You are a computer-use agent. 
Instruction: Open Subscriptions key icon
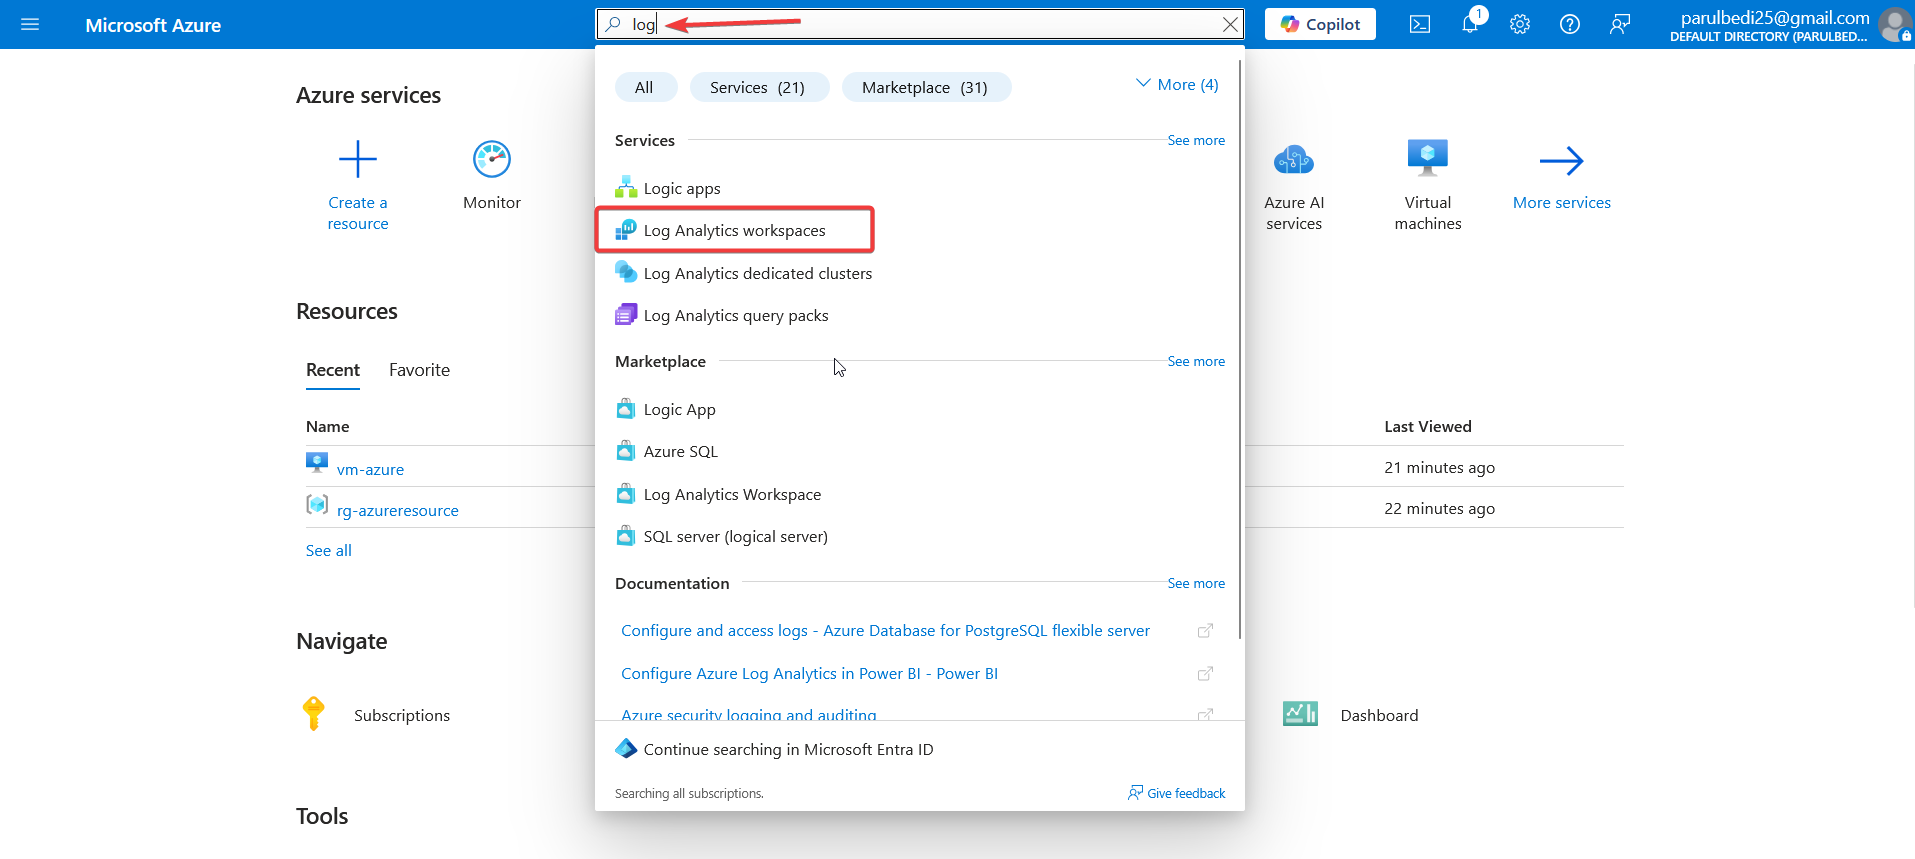[313, 714]
